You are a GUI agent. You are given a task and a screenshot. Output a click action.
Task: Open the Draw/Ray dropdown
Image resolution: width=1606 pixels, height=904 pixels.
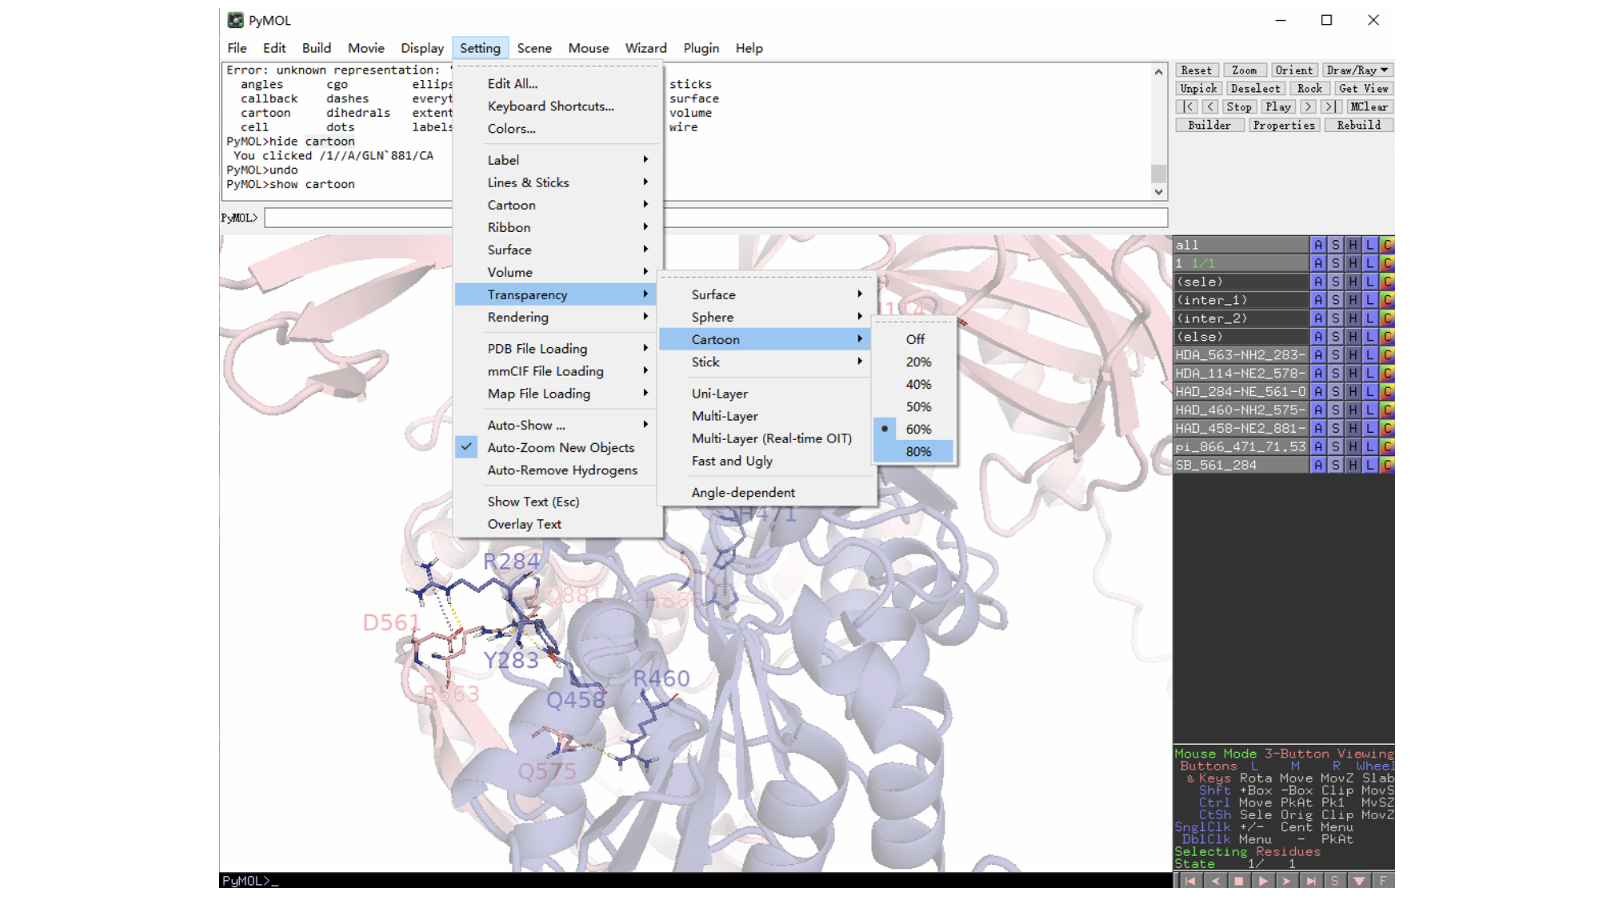1357,70
